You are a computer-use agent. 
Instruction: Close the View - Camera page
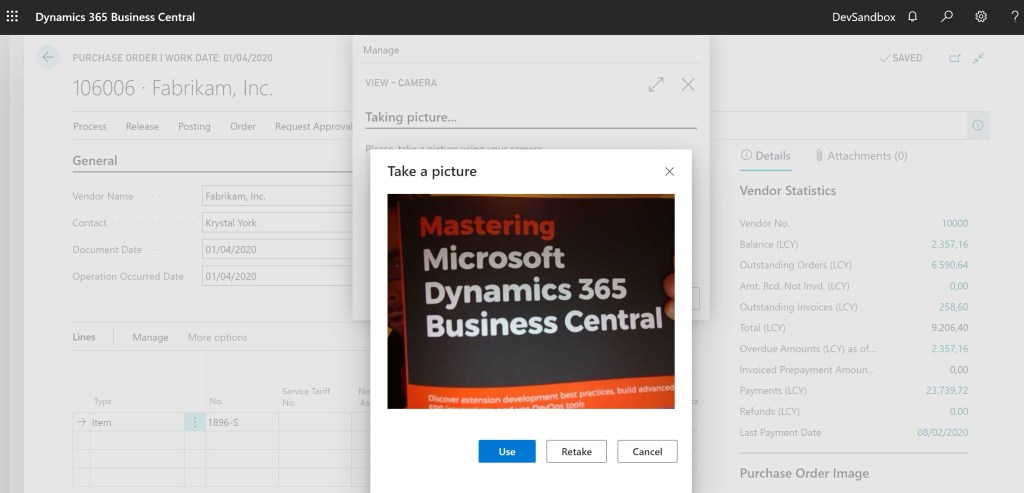(x=688, y=85)
